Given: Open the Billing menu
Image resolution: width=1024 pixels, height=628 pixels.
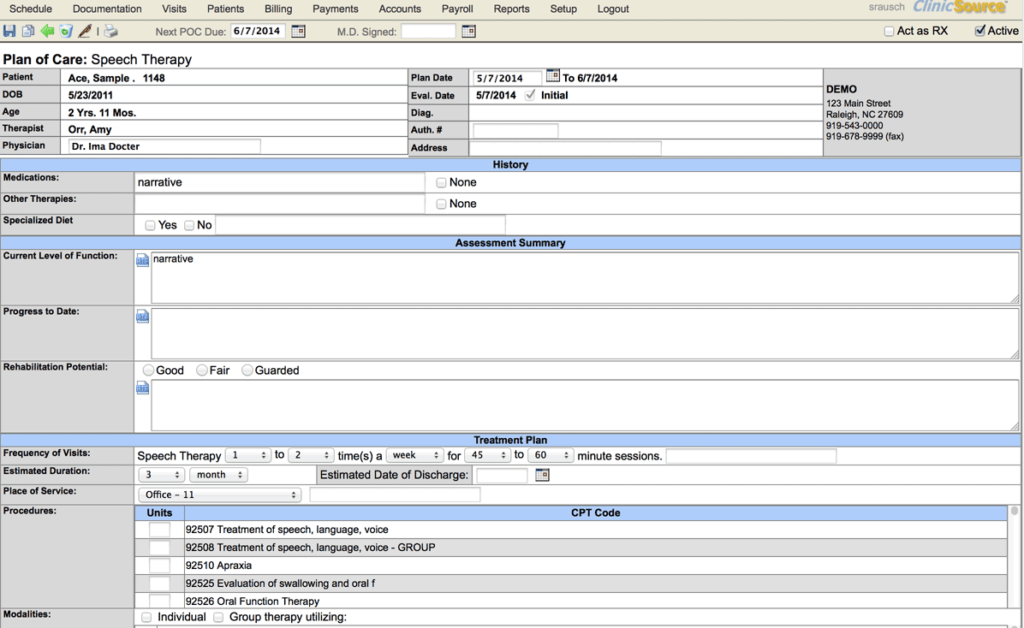Looking at the screenshot, I should (x=278, y=9).
